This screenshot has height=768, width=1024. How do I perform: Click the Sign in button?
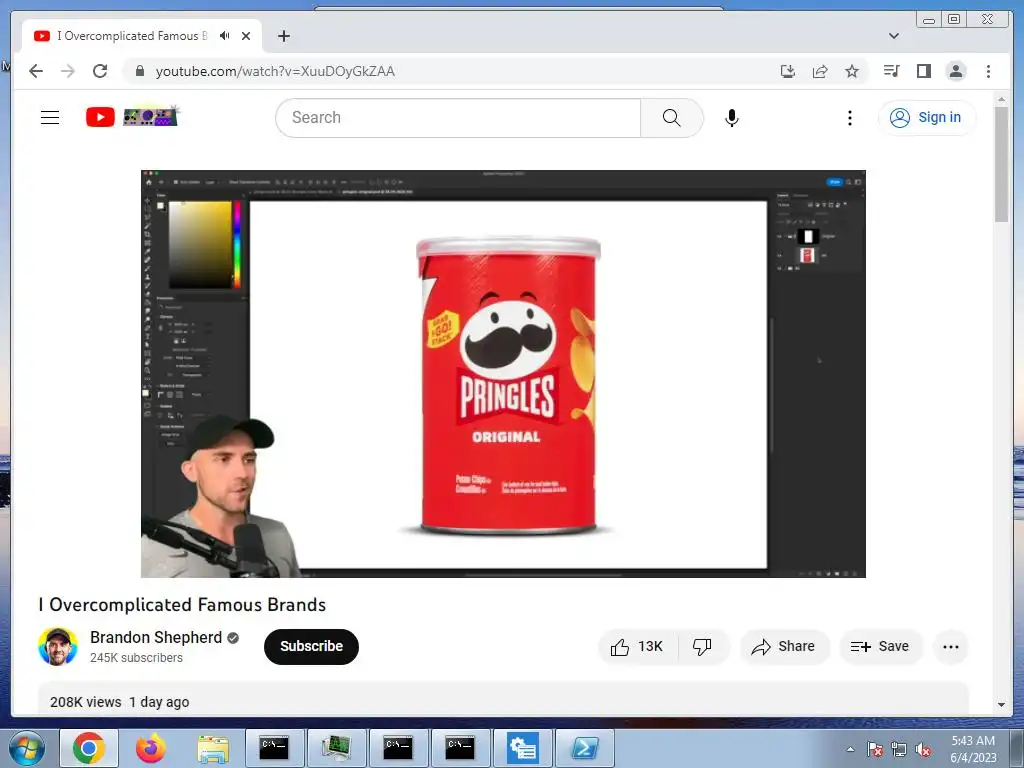[x=926, y=118]
